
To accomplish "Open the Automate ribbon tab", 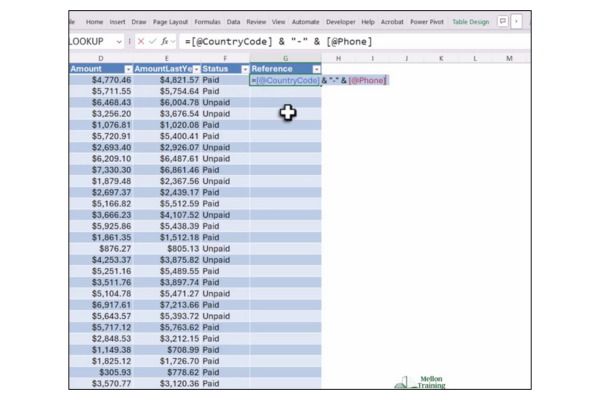I will 305,21.
